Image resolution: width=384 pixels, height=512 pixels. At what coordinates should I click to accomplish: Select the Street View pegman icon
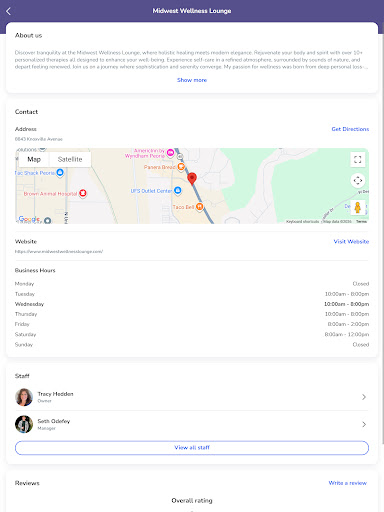click(x=358, y=207)
